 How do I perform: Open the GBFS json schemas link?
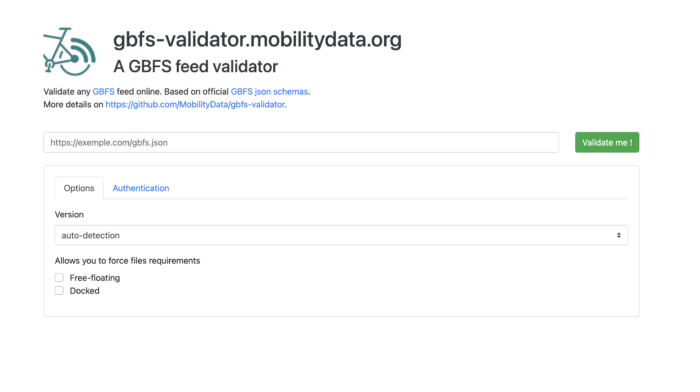(x=269, y=92)
